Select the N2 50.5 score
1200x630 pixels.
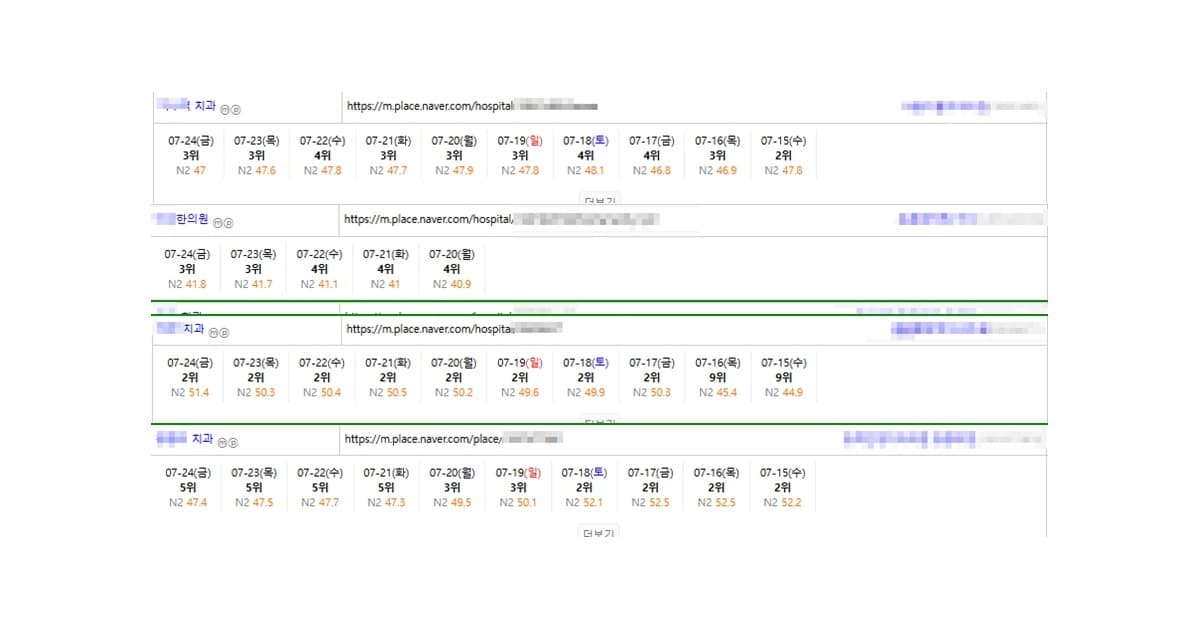coord(388,393)
